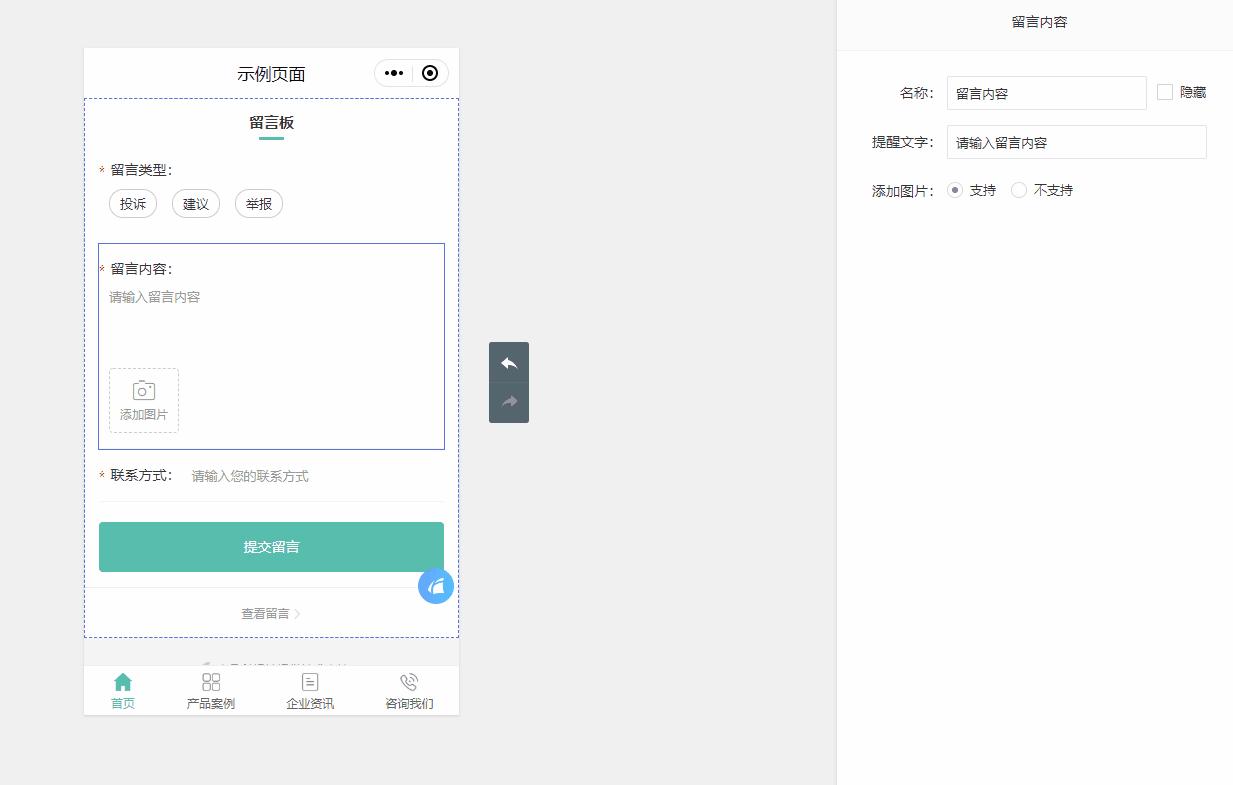Choose the 举报 category option
The width and height of the screenshot is (1233, 785).
(258, 203)
